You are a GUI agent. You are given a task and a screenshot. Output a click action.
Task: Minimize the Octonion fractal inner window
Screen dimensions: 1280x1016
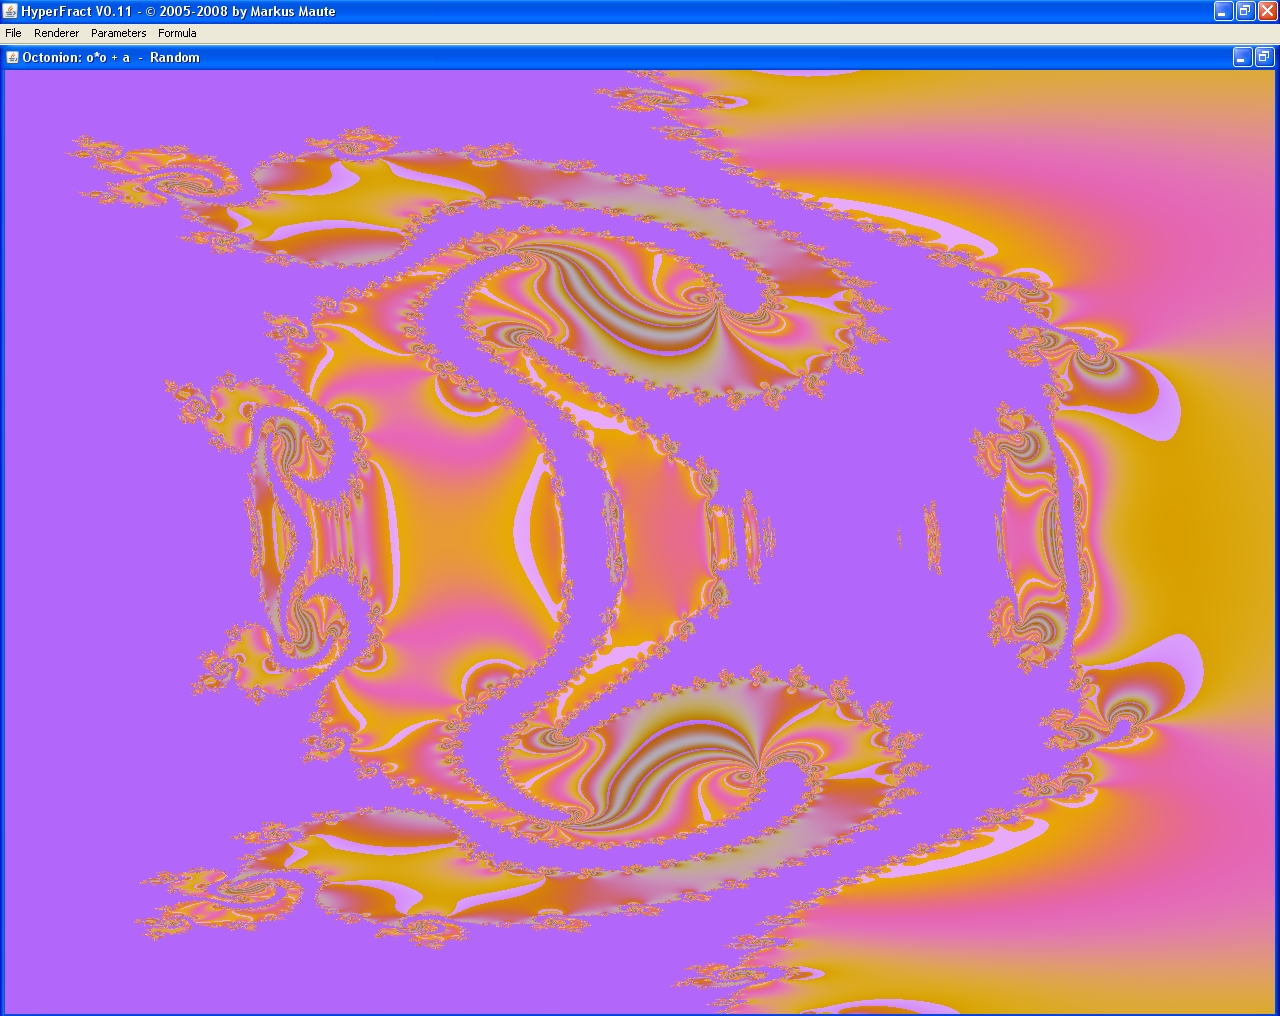[x=1241, y=57]
